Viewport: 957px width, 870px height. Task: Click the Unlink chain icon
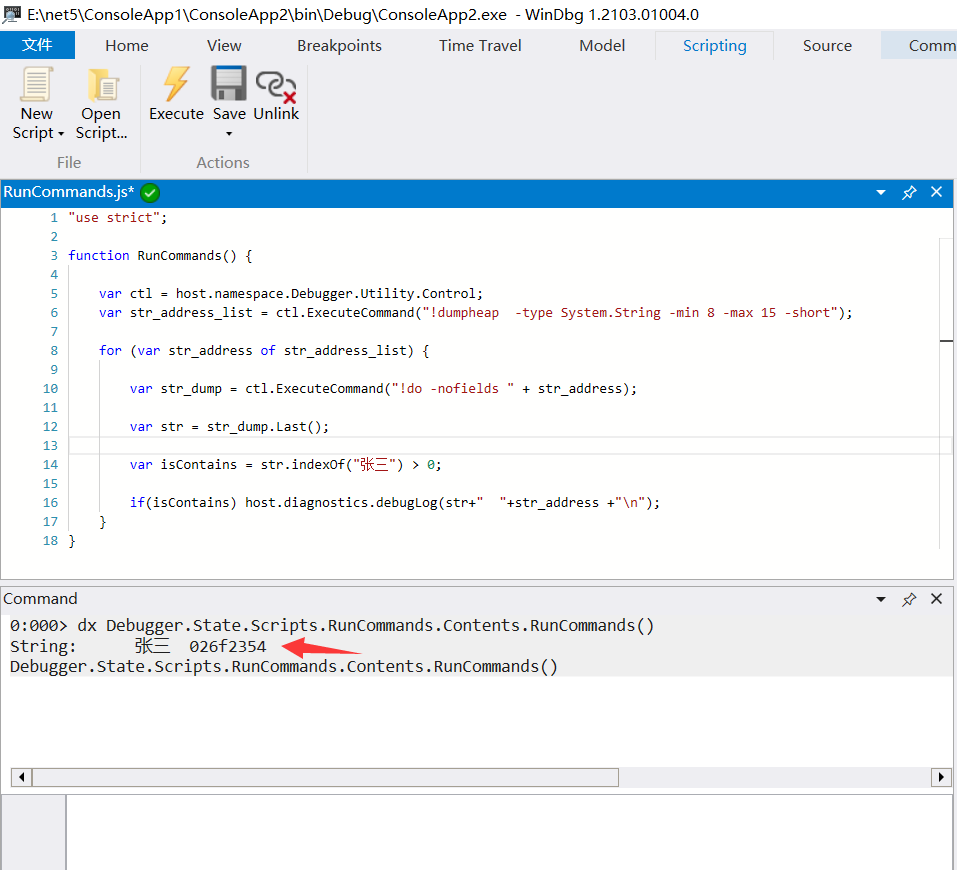point(276,85)
